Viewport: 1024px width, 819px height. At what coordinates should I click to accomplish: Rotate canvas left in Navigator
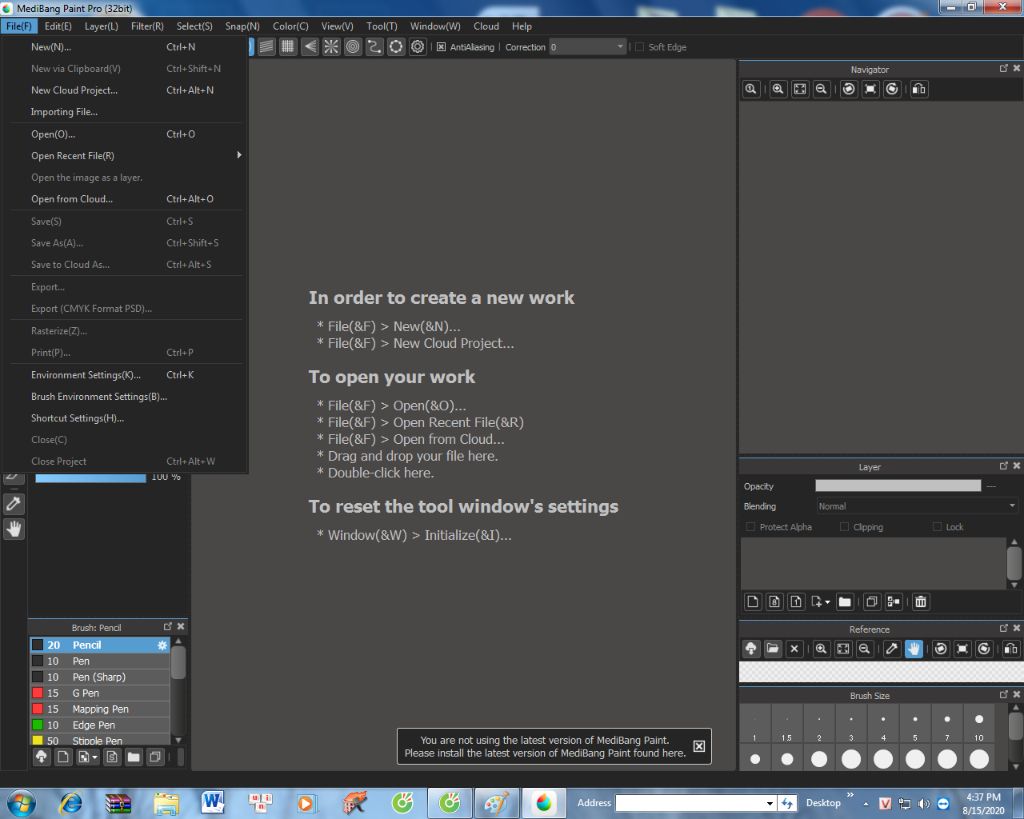(848, 89)
